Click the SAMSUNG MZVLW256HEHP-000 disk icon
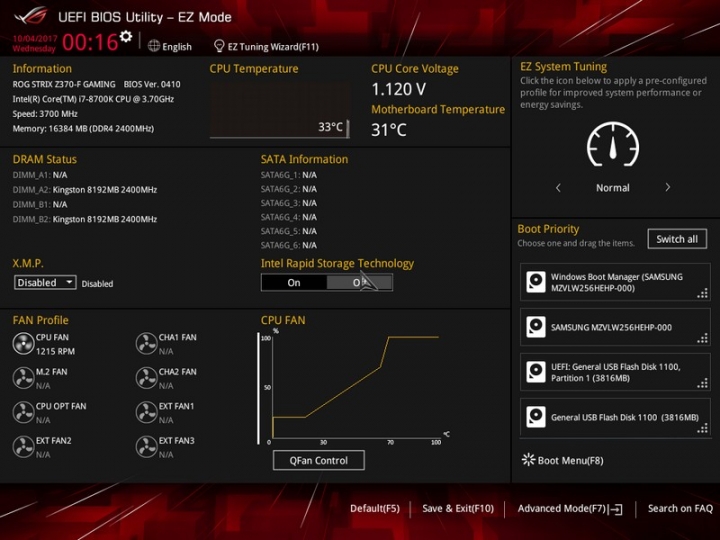Image resolution: width=720 pixels, height=540 pixels. pyautogui.click(x=536, y=327)
